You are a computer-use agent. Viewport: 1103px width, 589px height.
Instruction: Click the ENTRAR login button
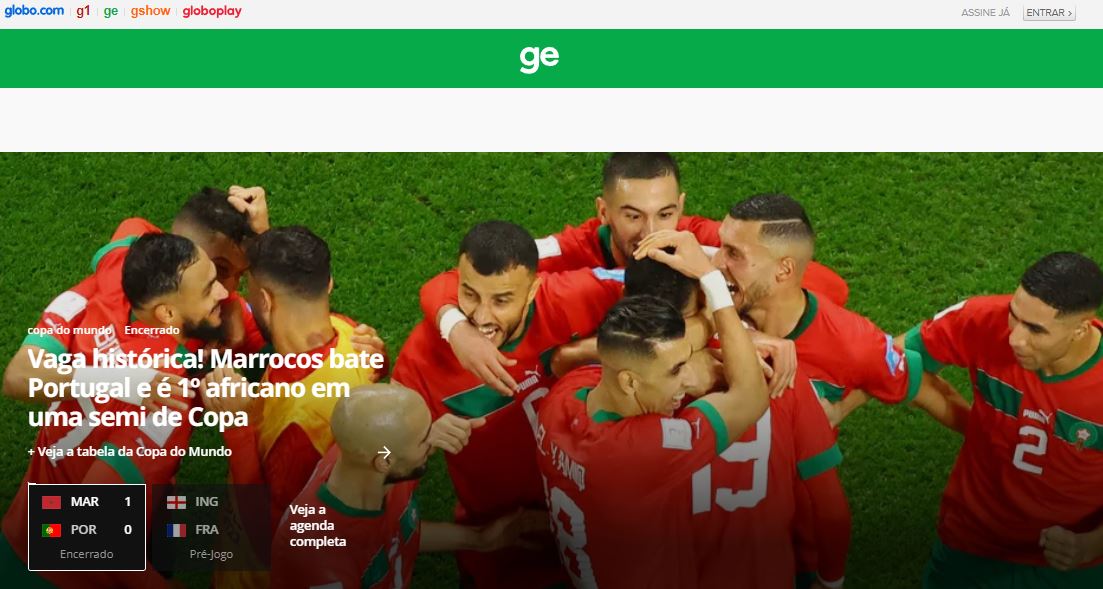pos(1049,13)
